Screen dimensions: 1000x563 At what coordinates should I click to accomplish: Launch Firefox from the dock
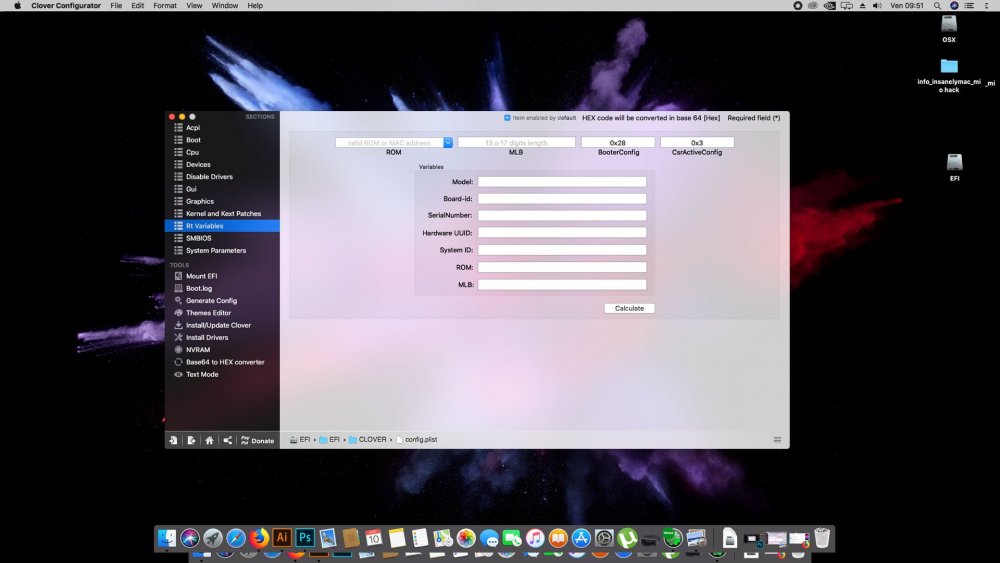coord(259,538)
